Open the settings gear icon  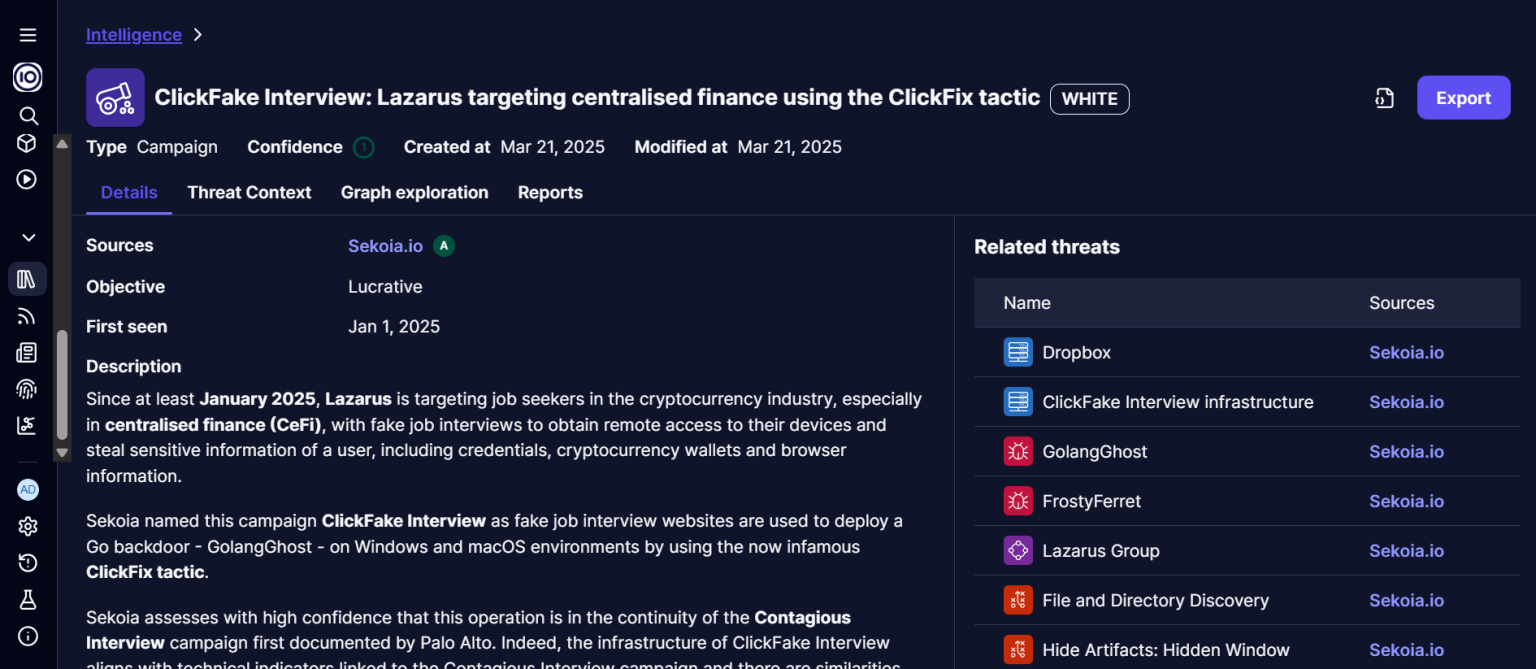[28, 526]
